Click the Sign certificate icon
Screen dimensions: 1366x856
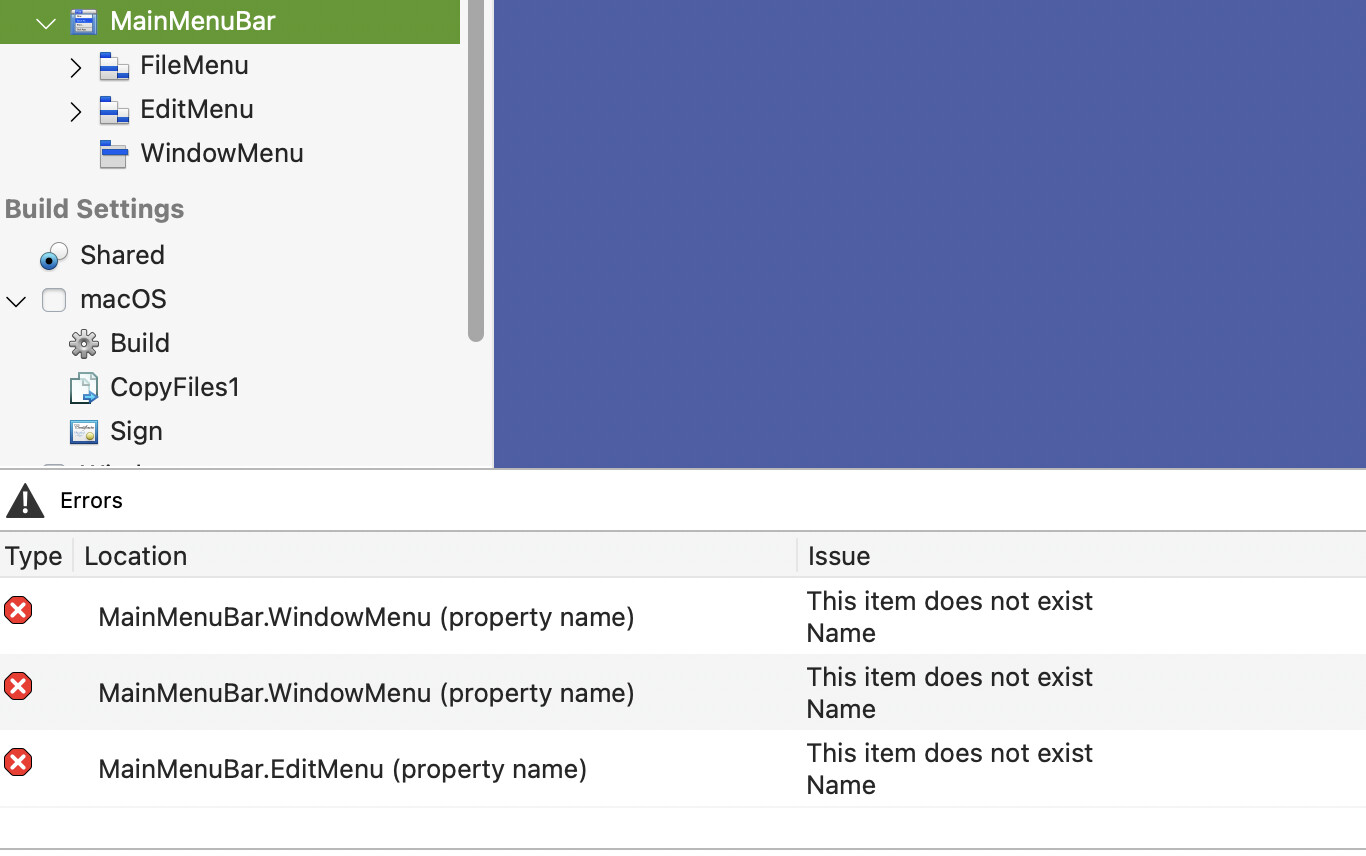point(84,432)
